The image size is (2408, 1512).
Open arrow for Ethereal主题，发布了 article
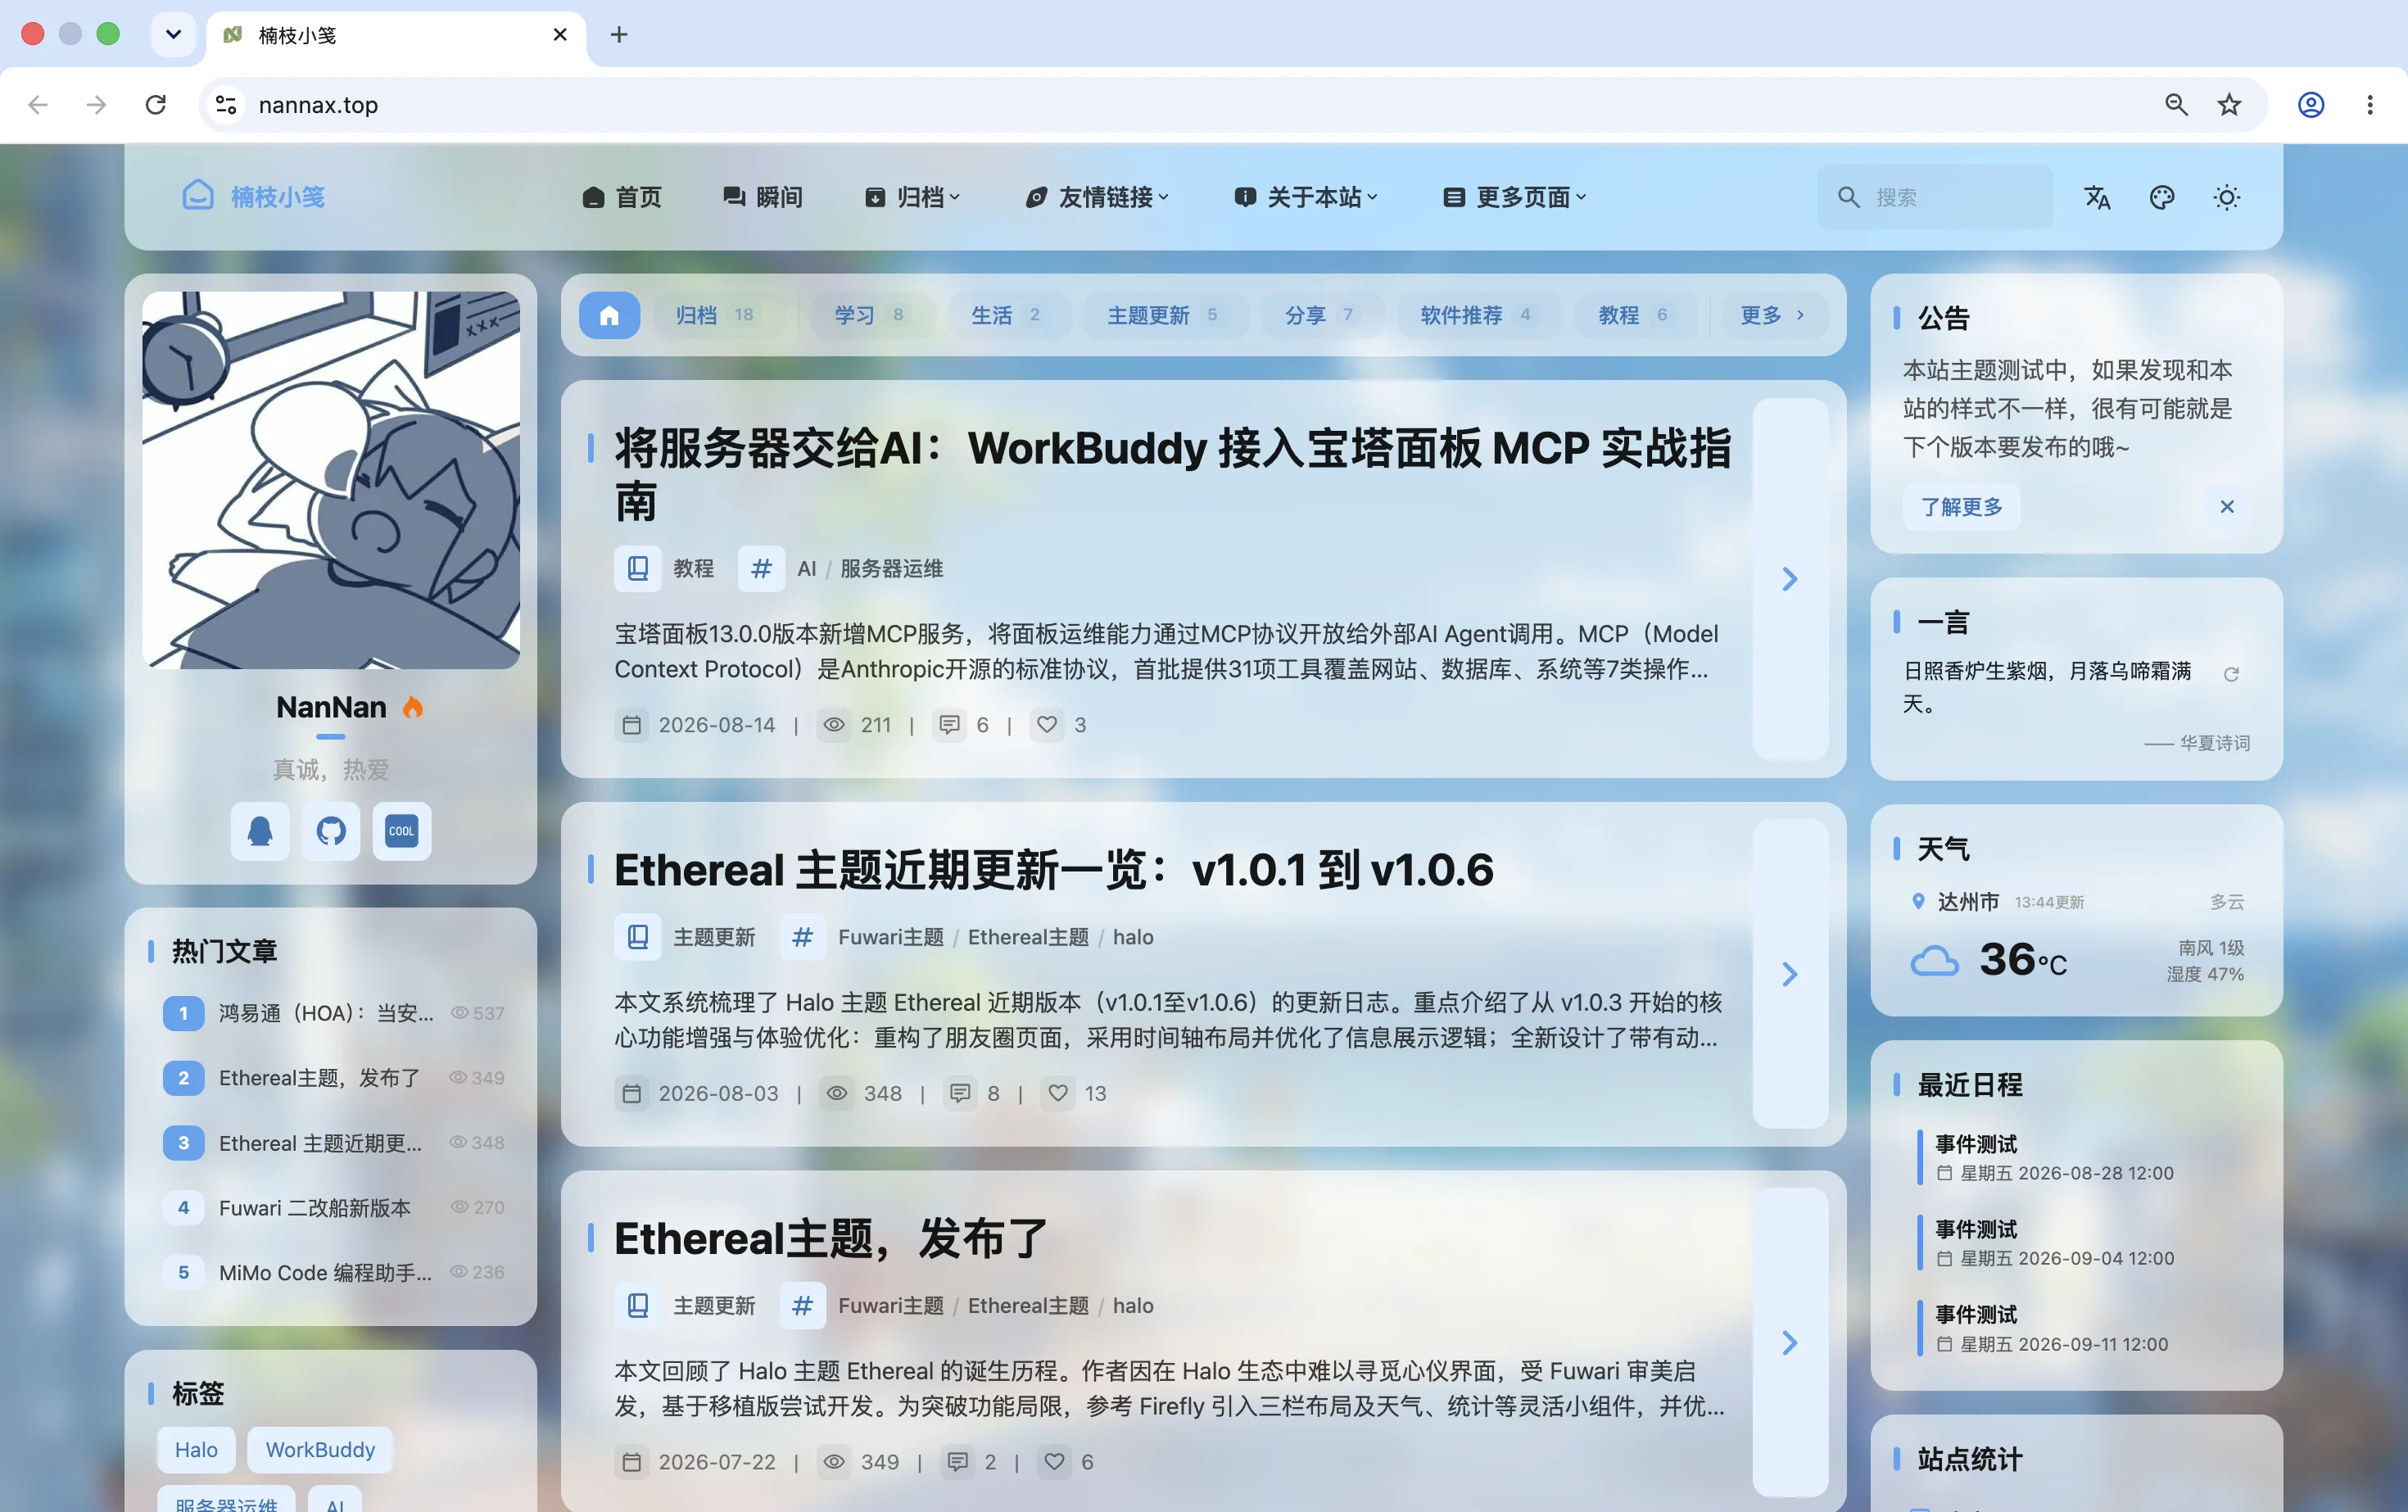click(1790, 1342)
